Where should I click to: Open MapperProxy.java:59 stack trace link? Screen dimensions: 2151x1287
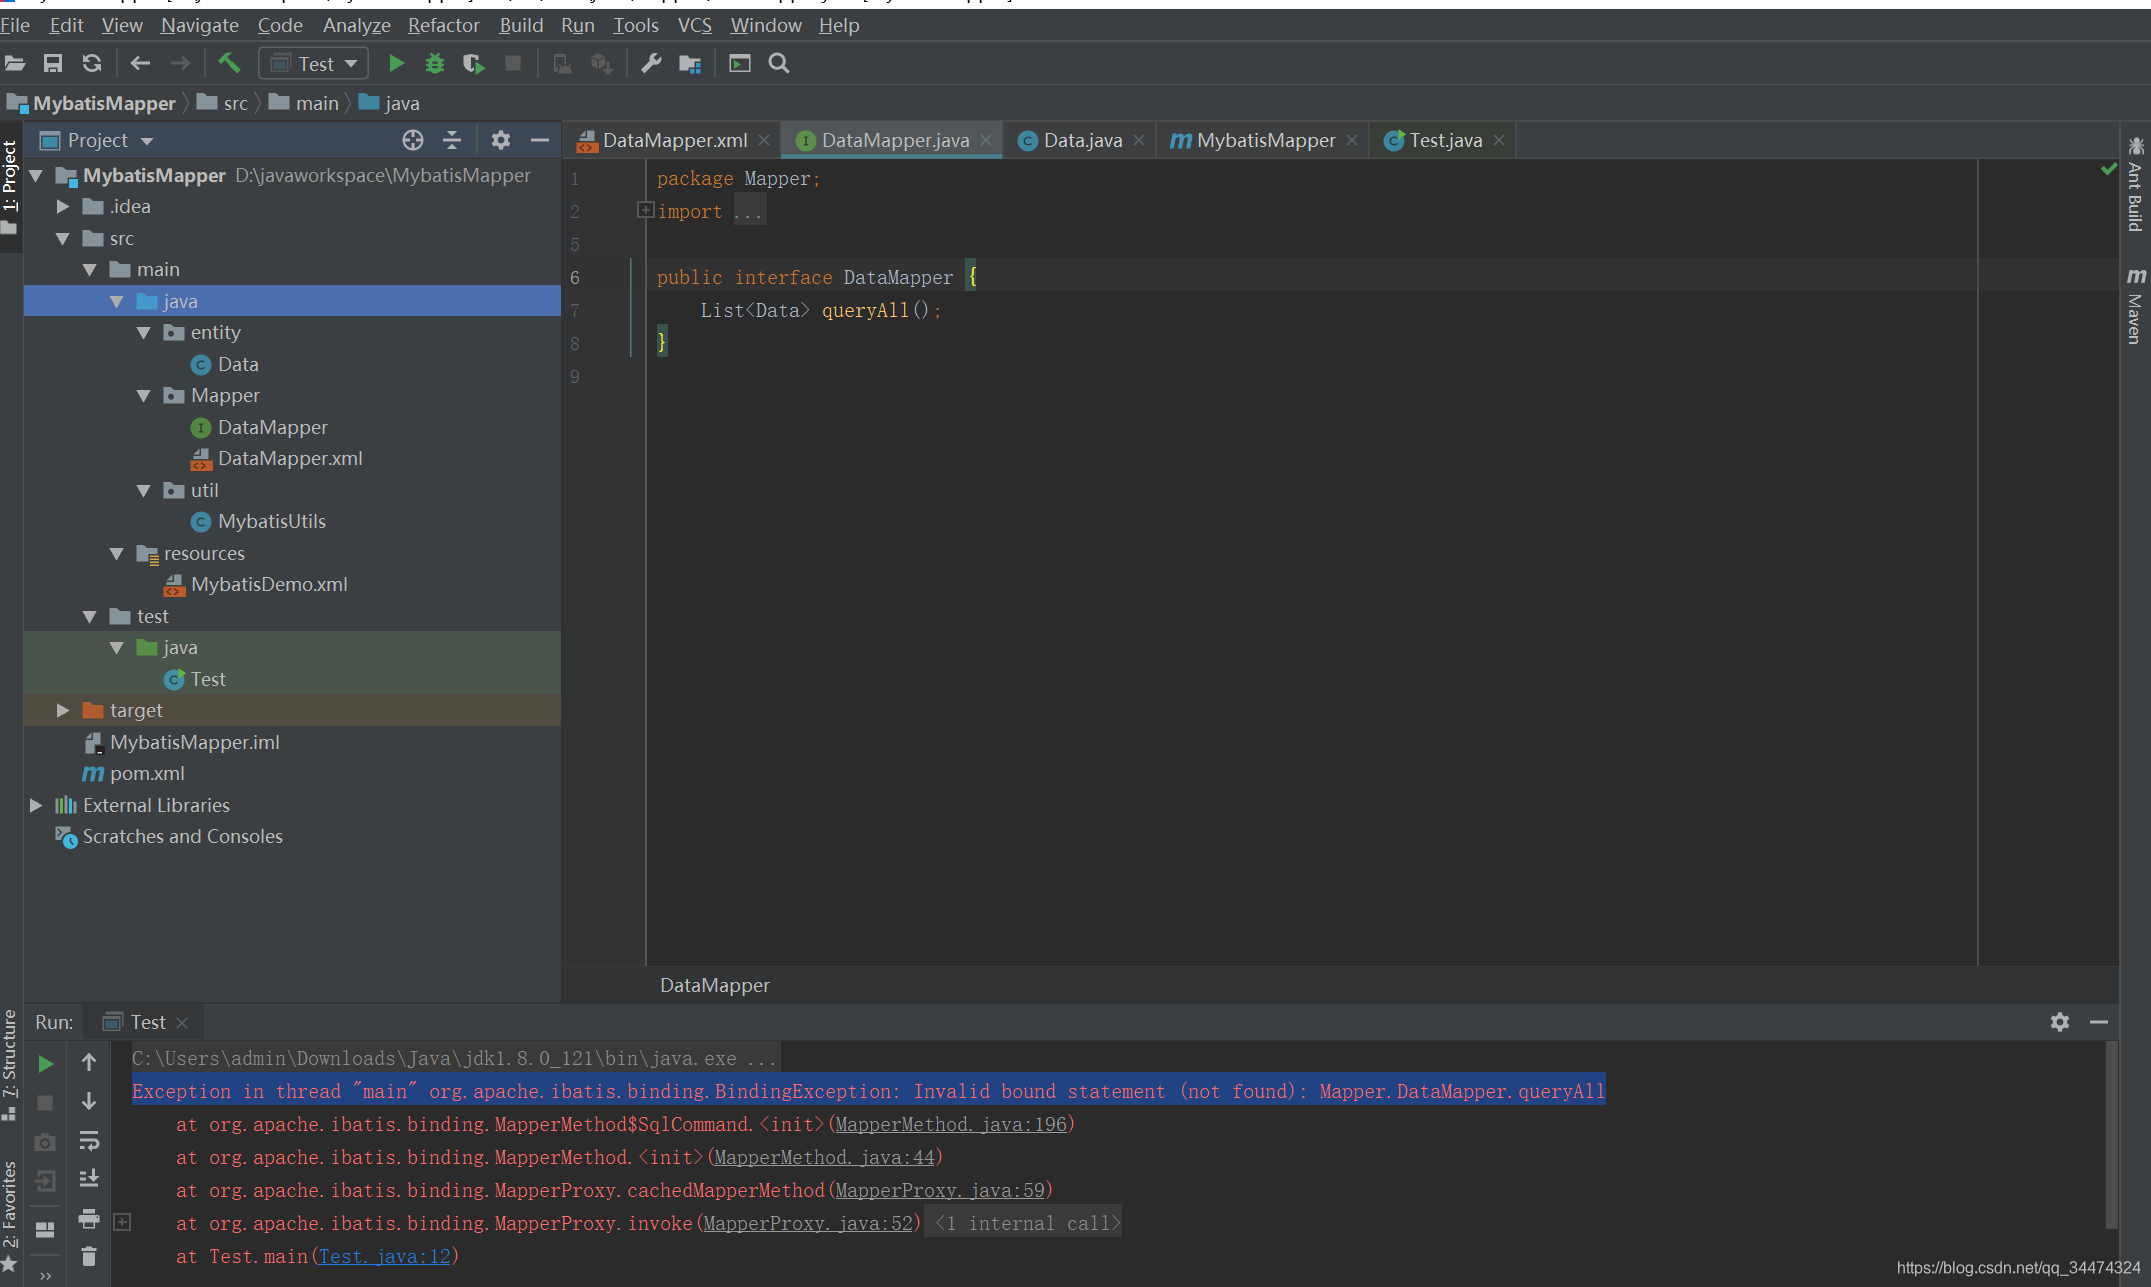[x=940, y=1191]
